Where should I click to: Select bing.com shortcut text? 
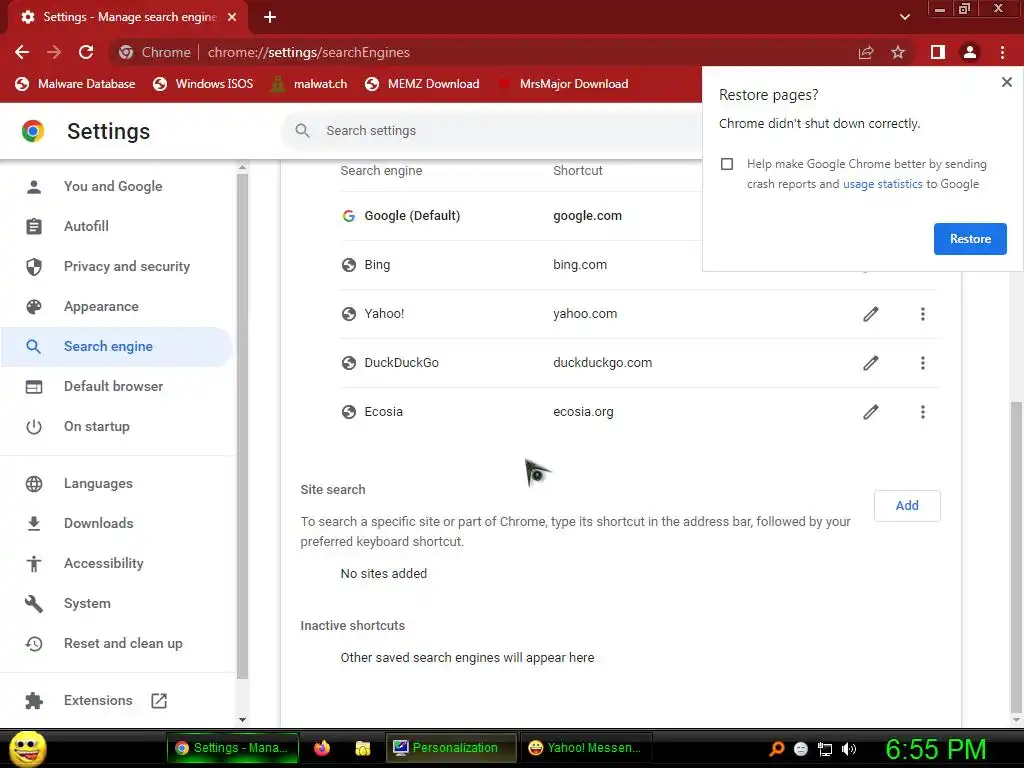(580, 265)
